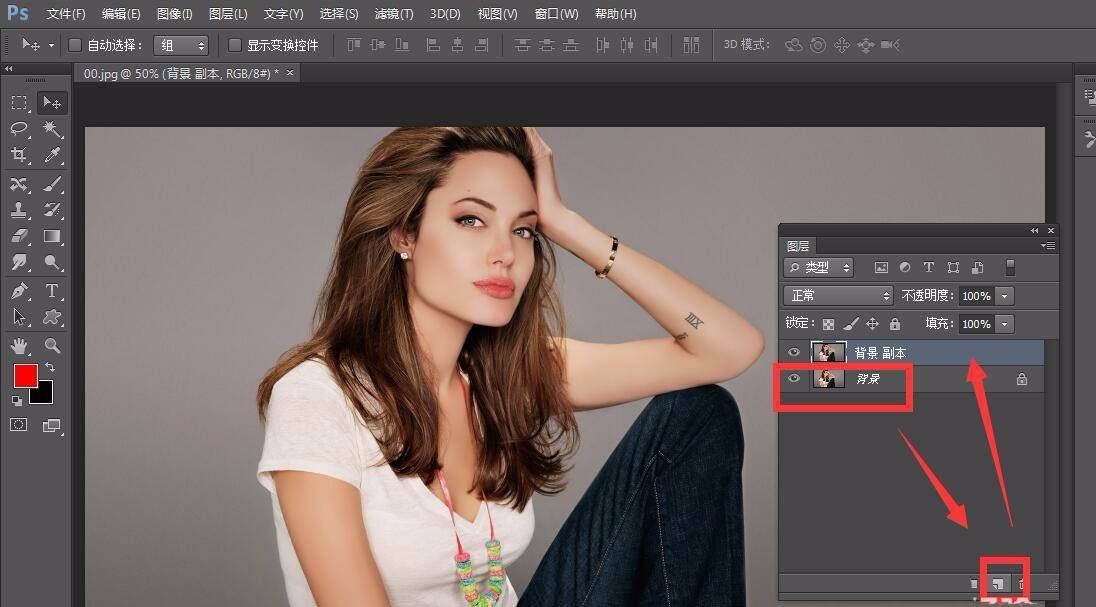
Task: Enable the 自动选择 checkbox
Action: 75,44
